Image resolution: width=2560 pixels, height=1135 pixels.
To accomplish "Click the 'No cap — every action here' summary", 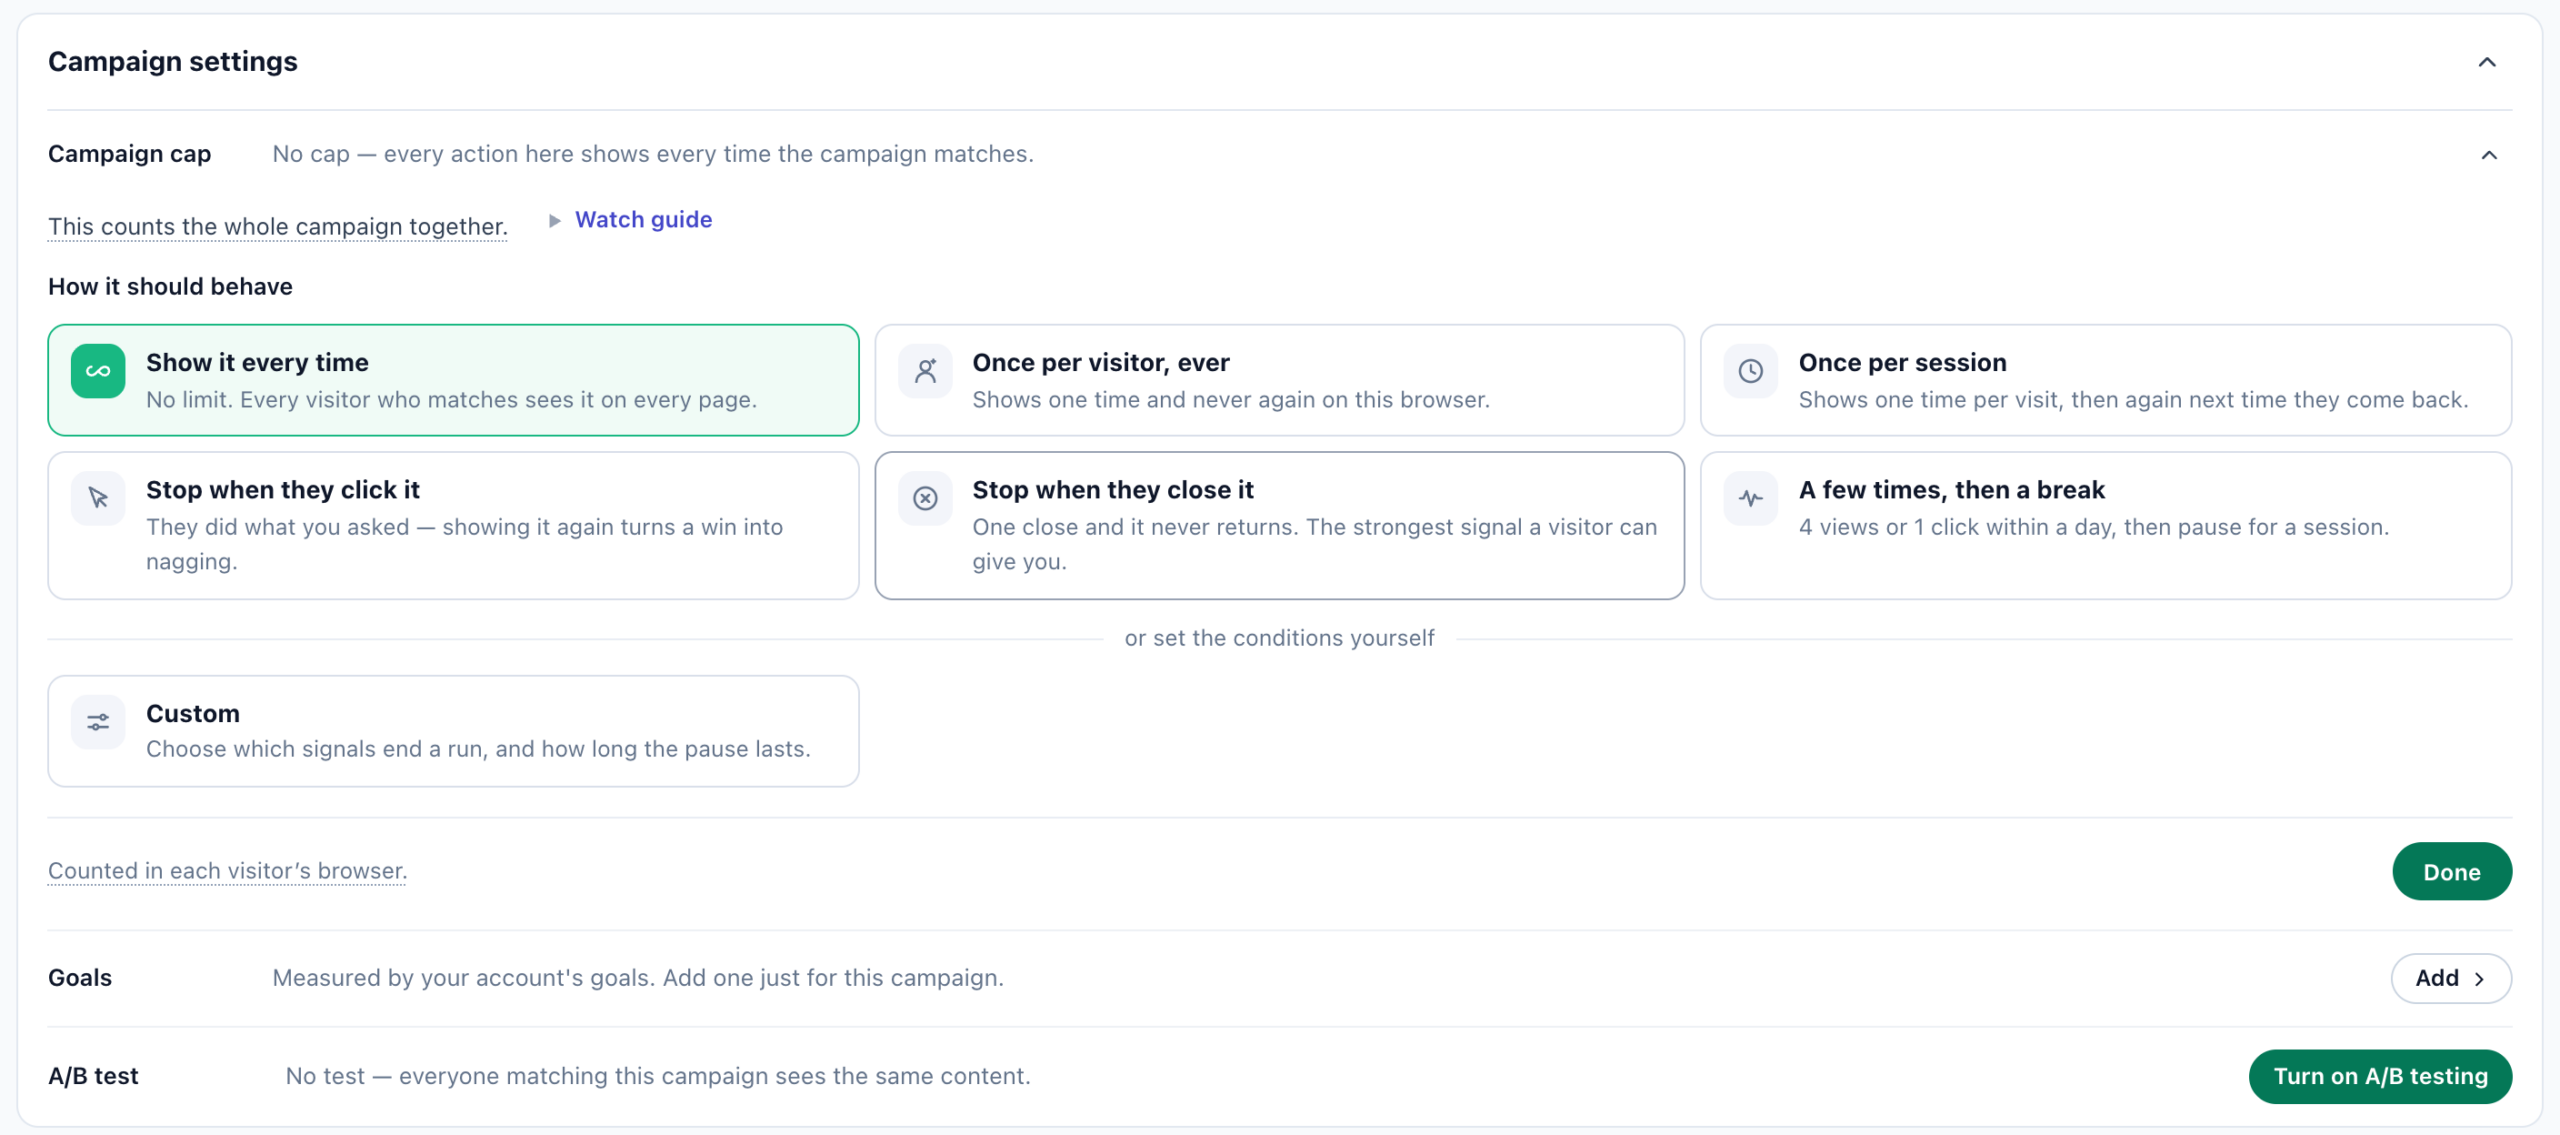I will [x=653, y=154].
